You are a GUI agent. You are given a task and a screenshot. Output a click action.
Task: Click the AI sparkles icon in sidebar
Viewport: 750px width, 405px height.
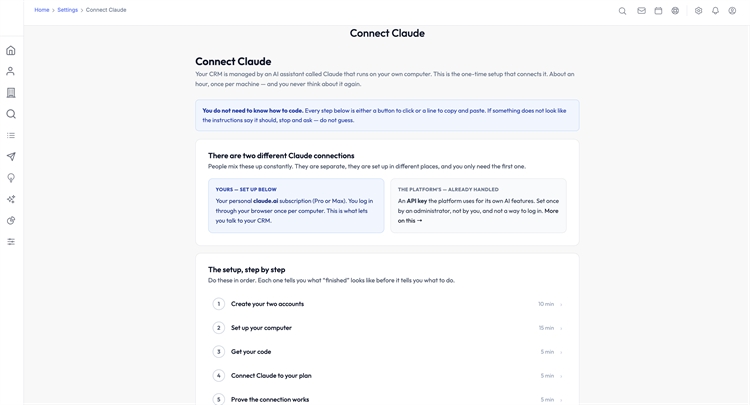click(x=11, y=199)
